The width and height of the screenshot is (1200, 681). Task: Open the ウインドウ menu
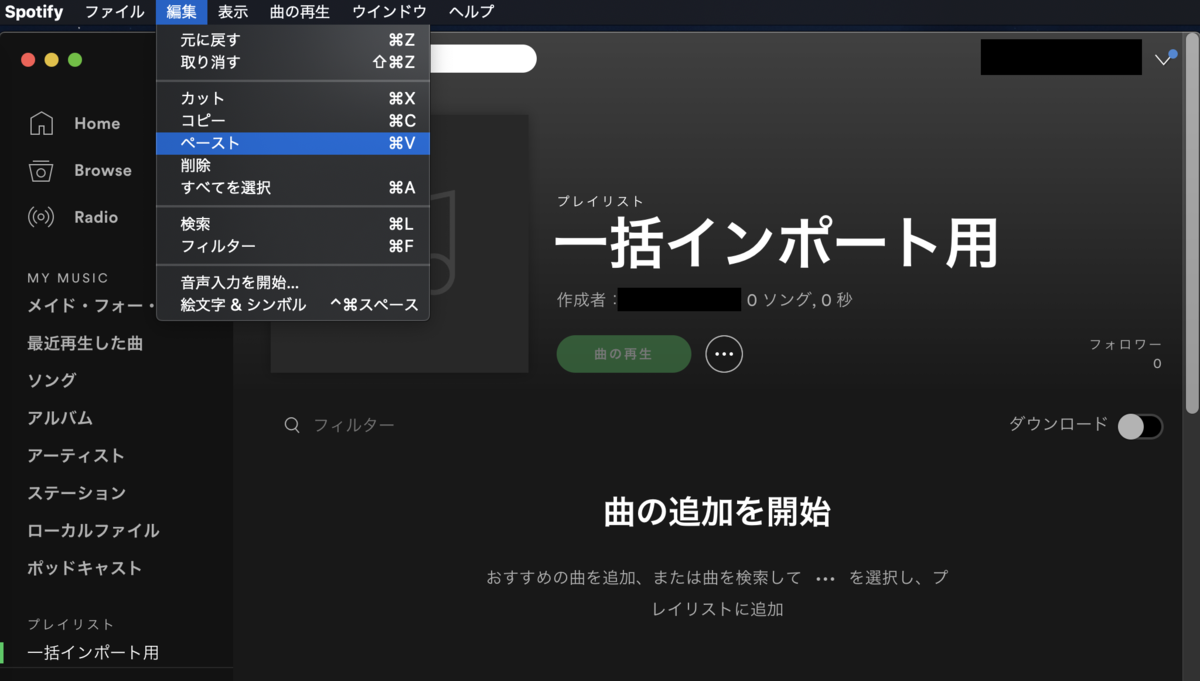pos(389,12)
